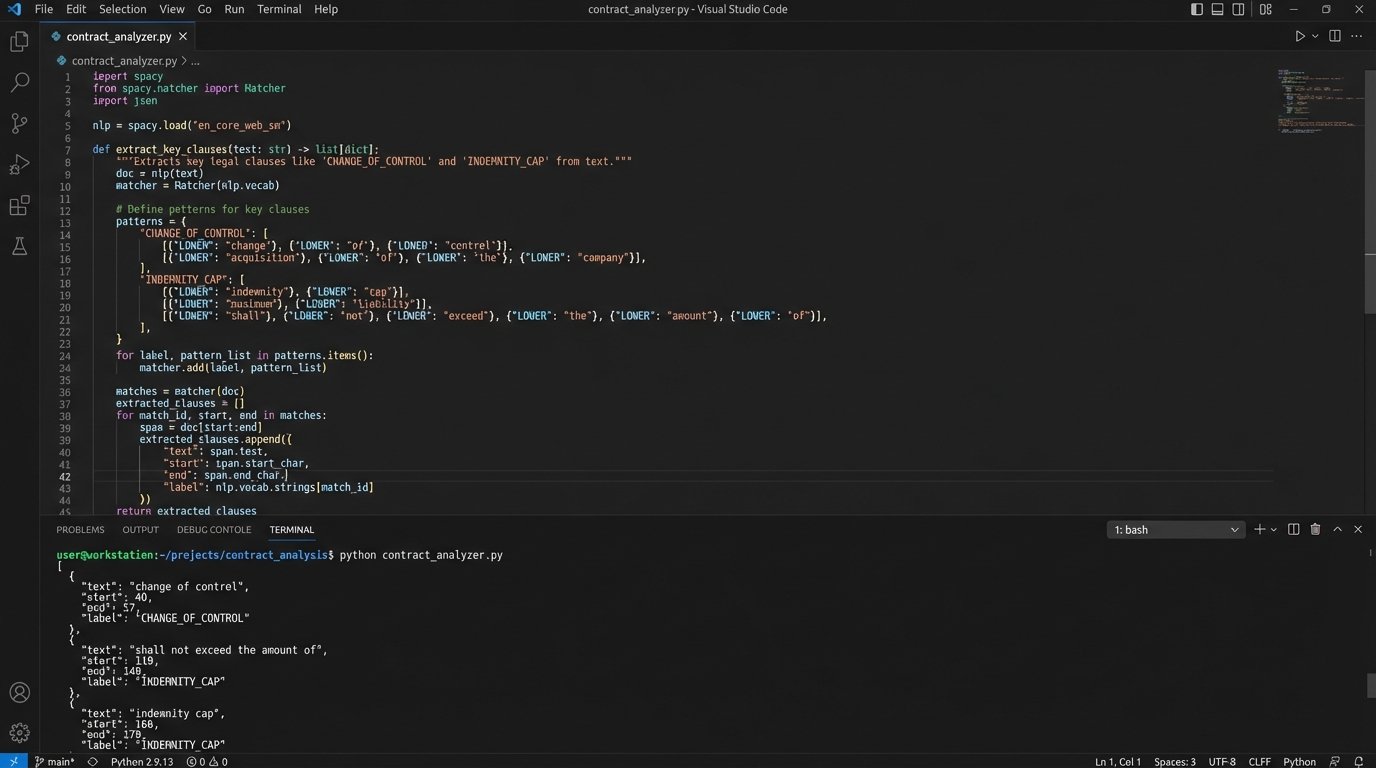Switch to the PROBLEMS panel tab
The width and height of the screenshot is (1376, 768).
80,530
